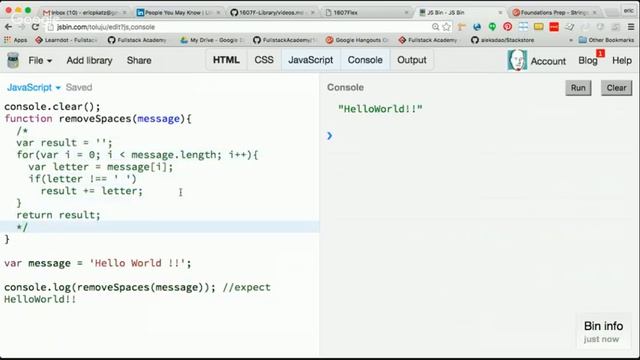
Task: Reload the page with the refresh icon
Action: pyautogui.click(x=36, y=27)
